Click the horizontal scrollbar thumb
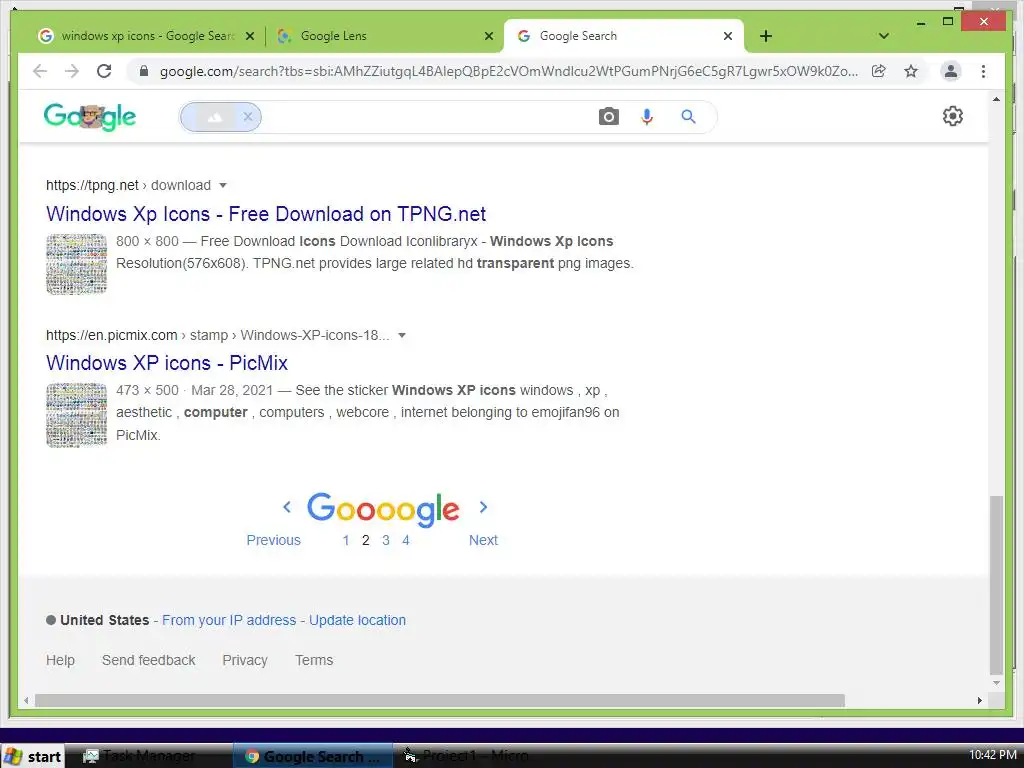The height and width of the screenshot is (768, 1024). tap(440, 701)
